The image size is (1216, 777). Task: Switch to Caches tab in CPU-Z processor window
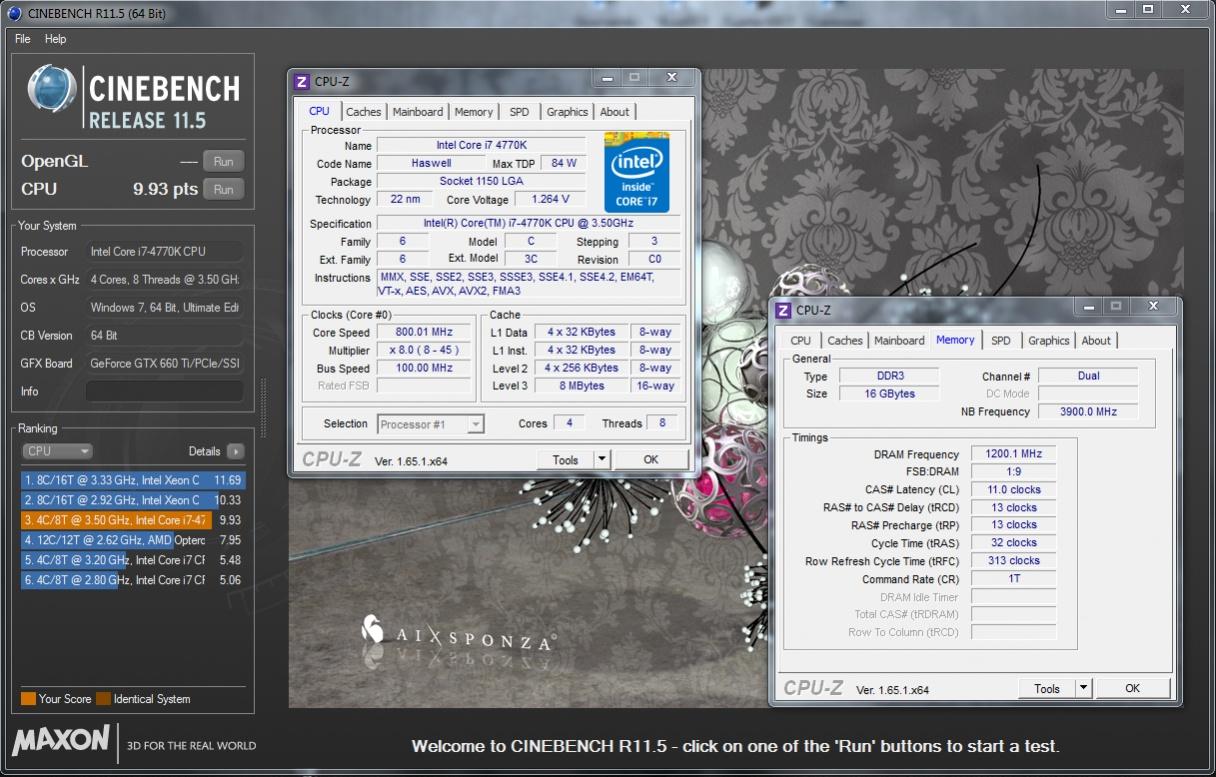click(364, 112)
